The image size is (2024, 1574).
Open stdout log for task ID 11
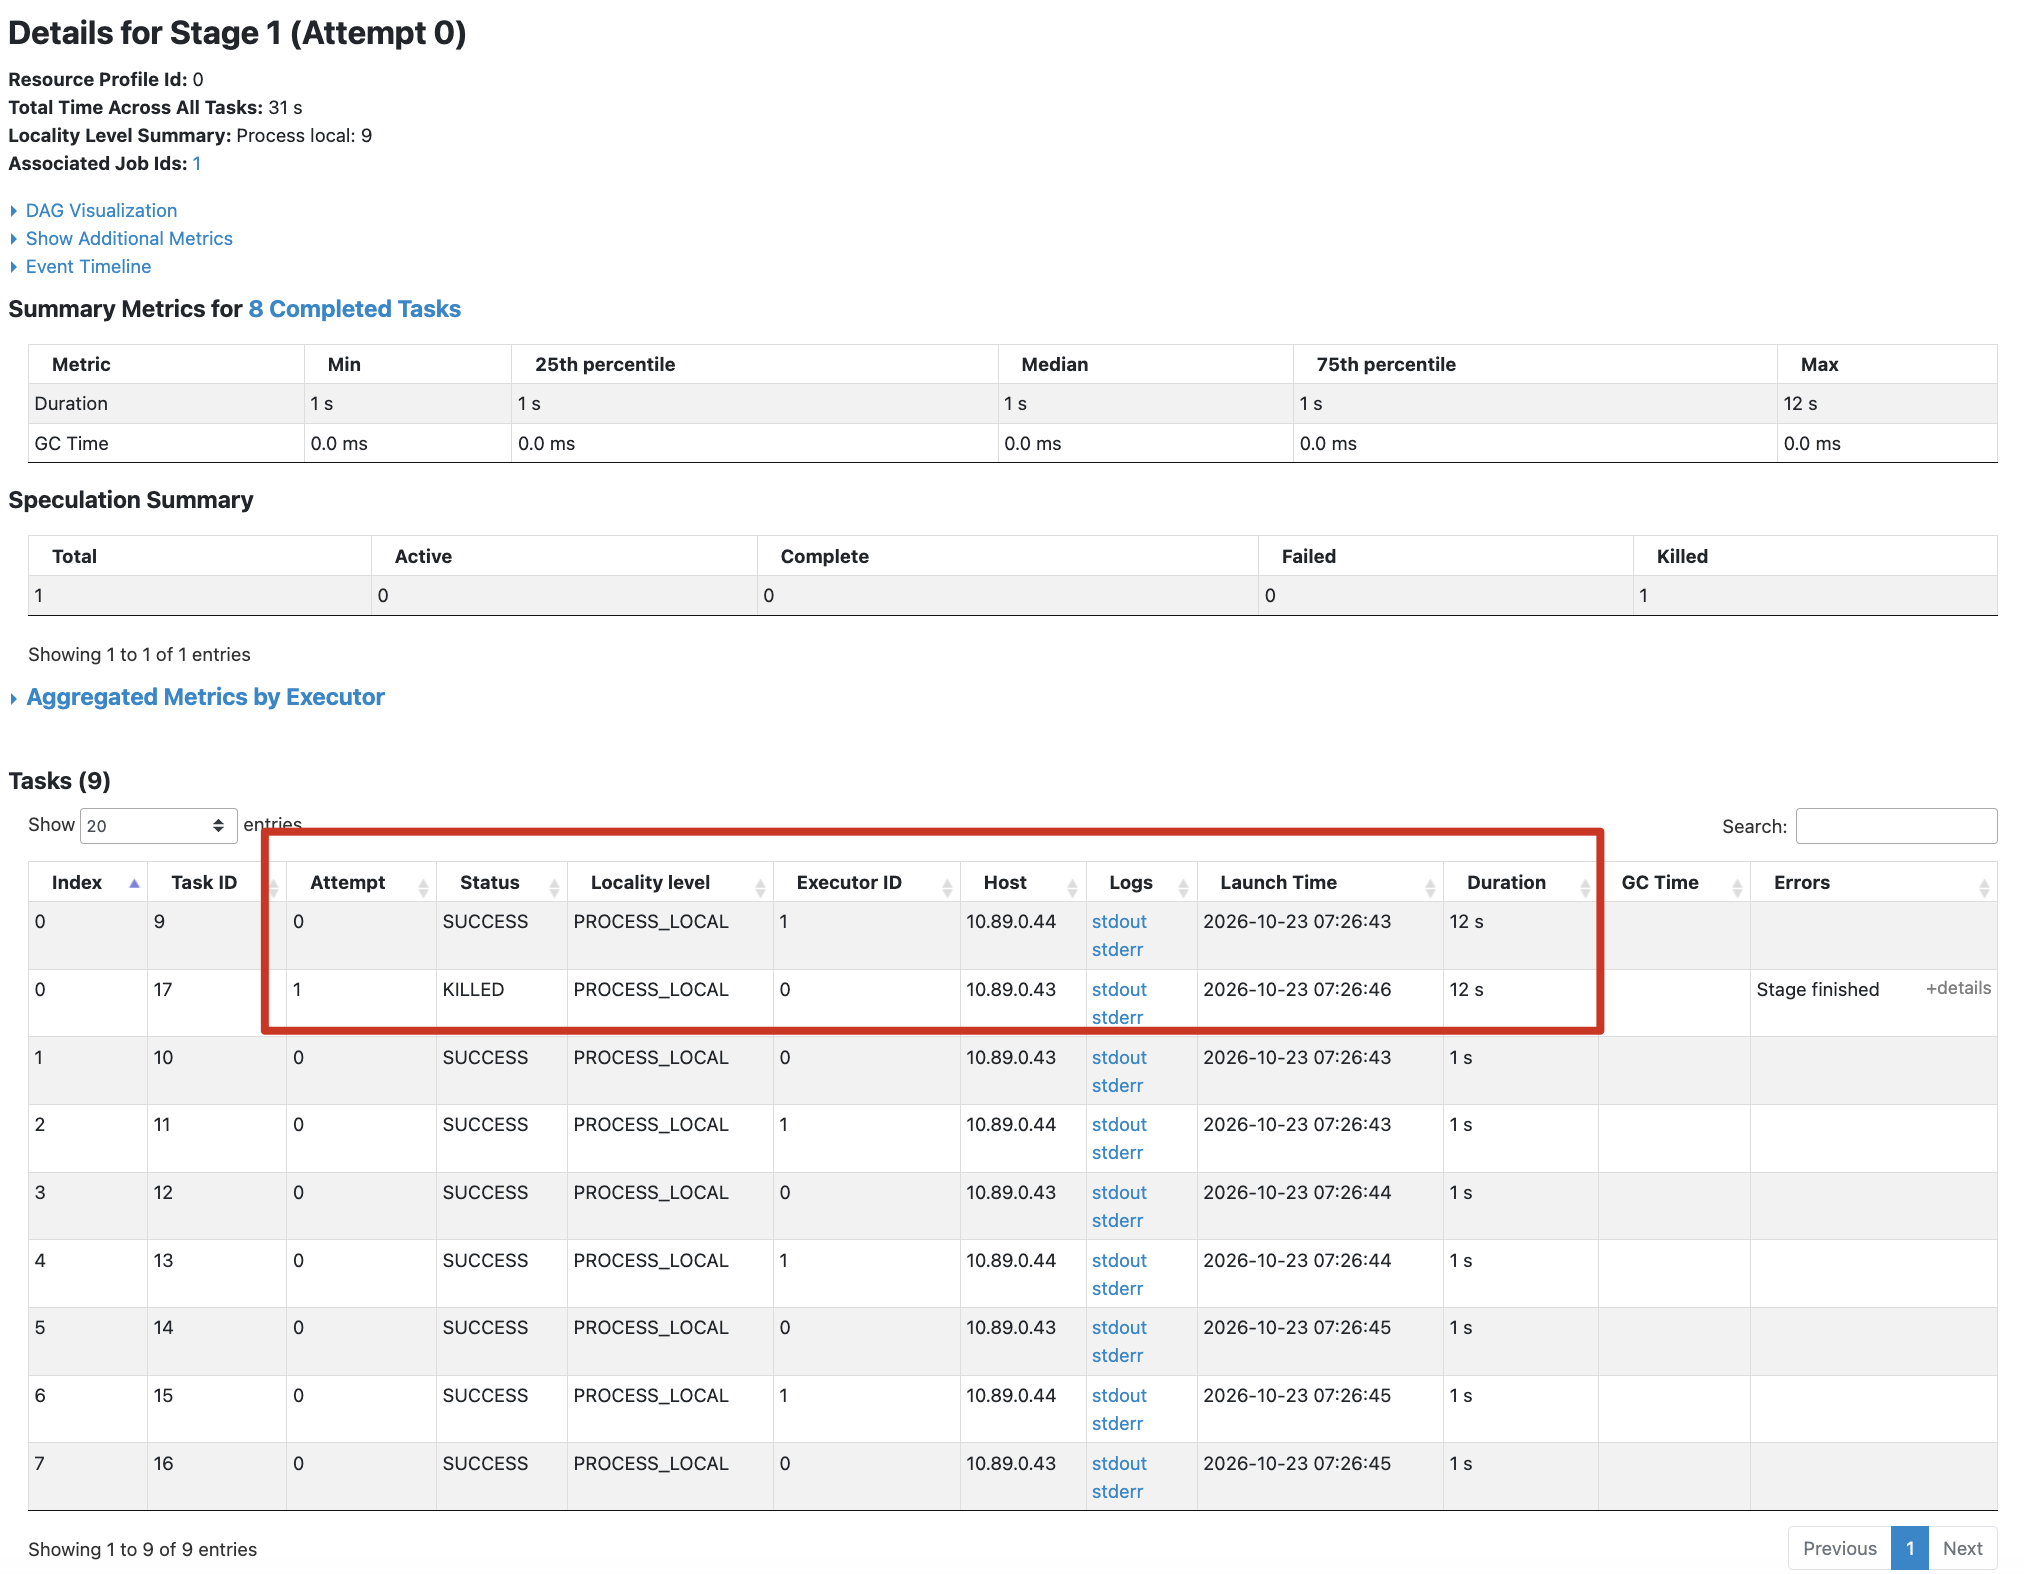click(1119, 1124)
